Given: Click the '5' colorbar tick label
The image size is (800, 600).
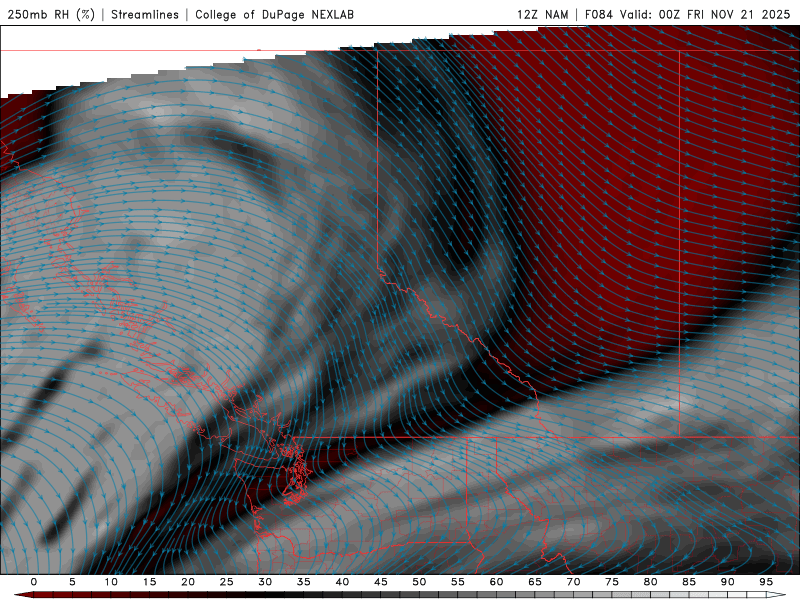Looking at the screenshot, I should 72,582.
